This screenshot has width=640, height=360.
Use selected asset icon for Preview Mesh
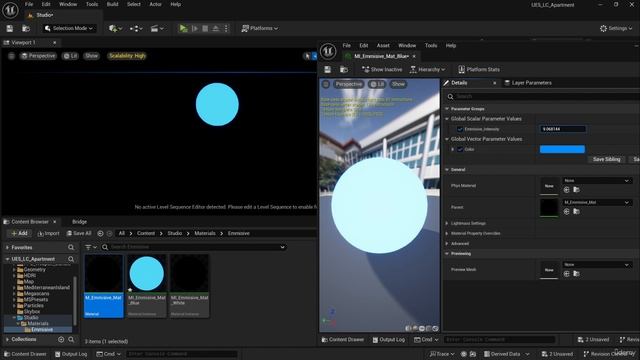(567, 273)
